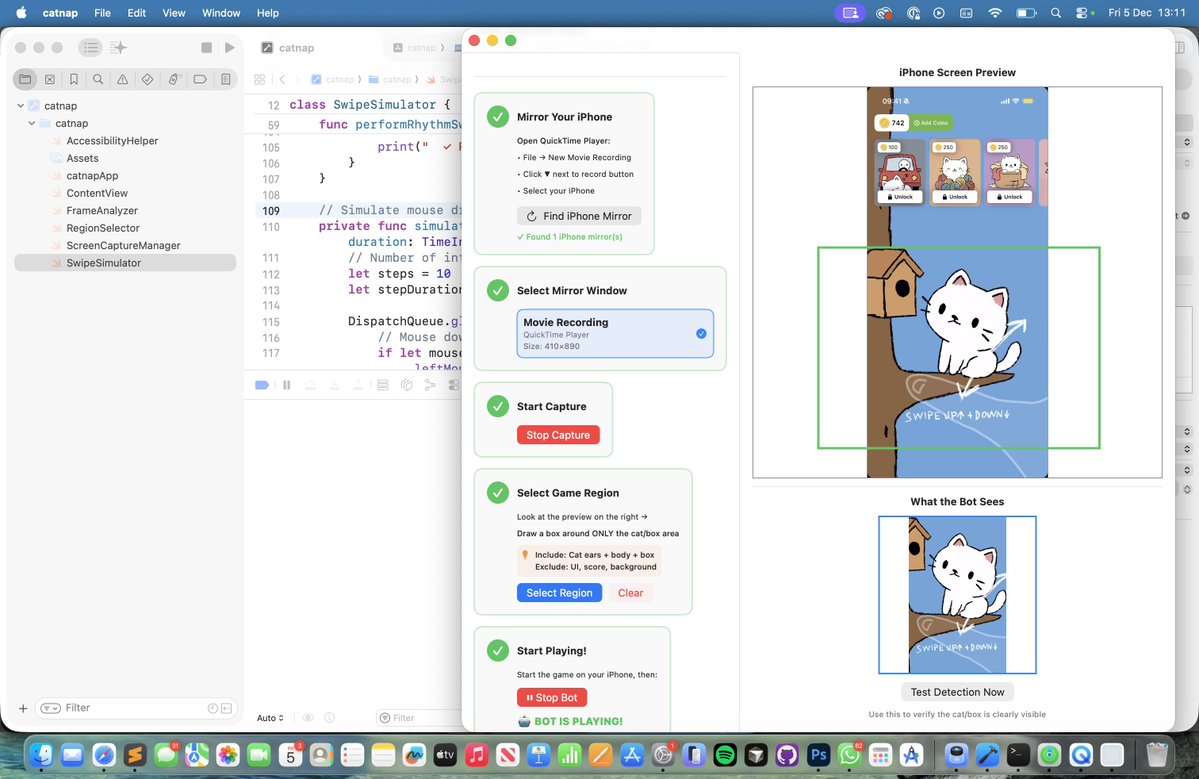Open the Find navigator magnifier icon

coord(98,79)
